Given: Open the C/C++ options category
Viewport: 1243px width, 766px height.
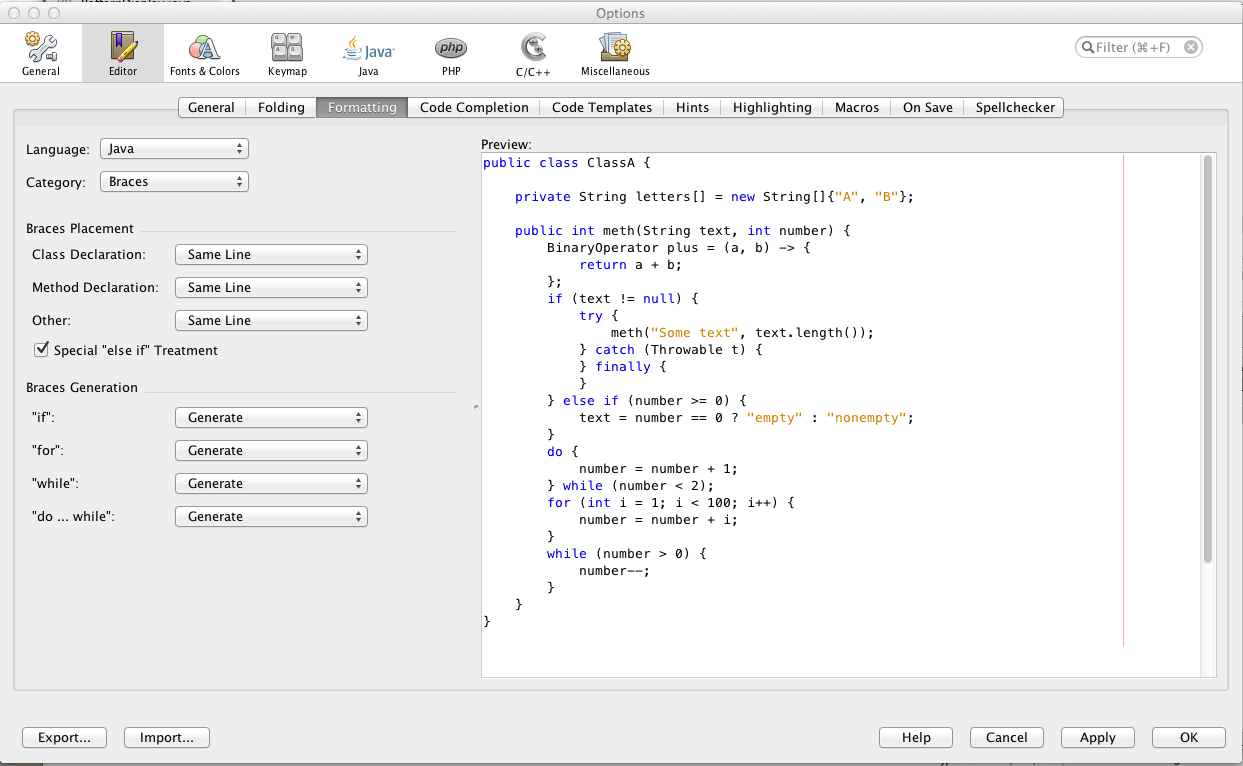Looking at the screenshot, I should coord(532,53).
